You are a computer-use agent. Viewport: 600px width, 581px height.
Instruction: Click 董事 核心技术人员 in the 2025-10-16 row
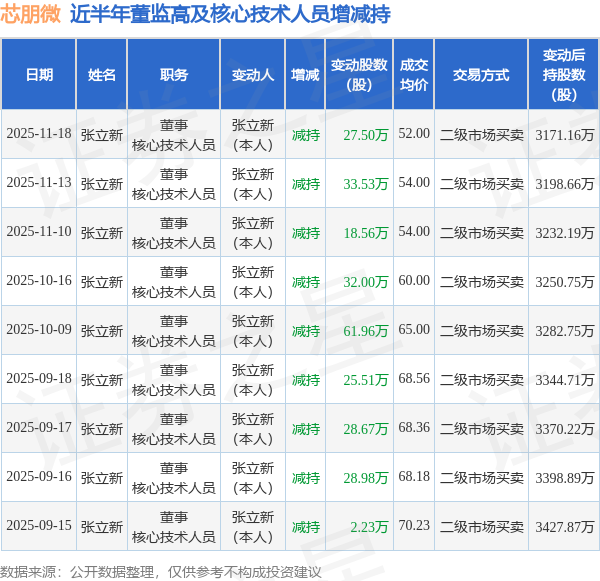[174, 282]
